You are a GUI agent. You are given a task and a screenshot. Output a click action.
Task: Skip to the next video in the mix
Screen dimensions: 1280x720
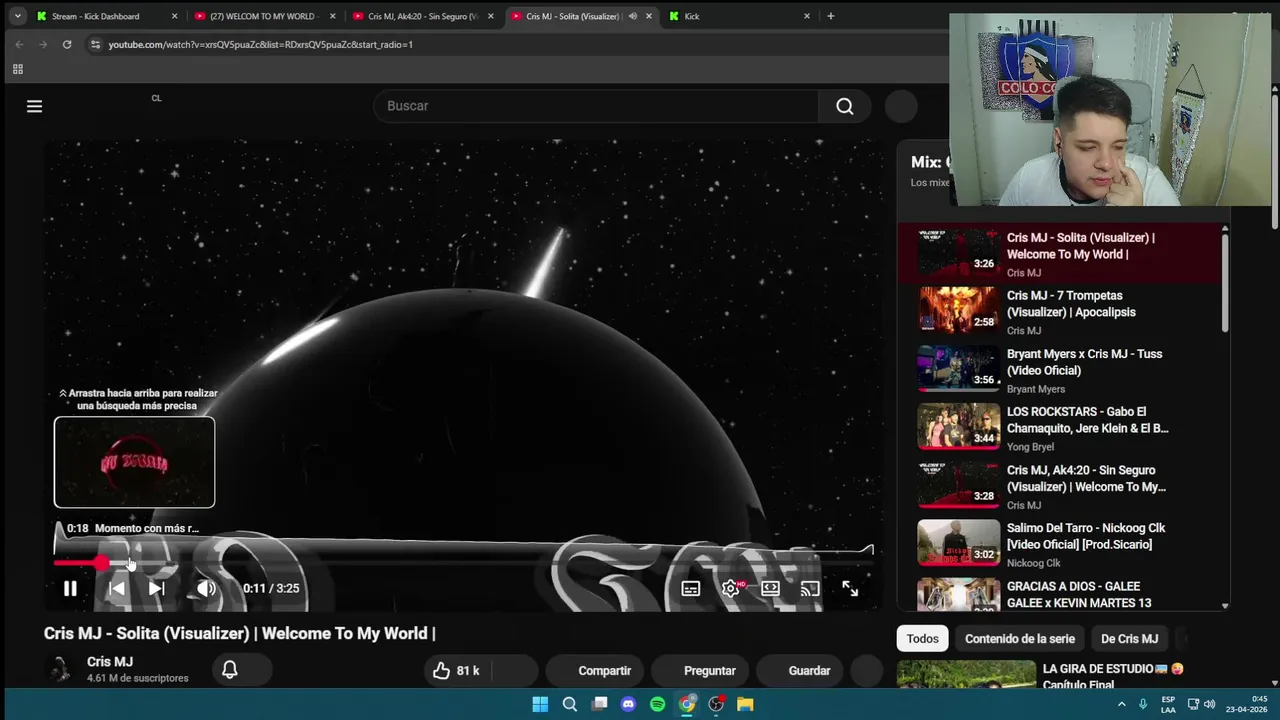[157, 589]
